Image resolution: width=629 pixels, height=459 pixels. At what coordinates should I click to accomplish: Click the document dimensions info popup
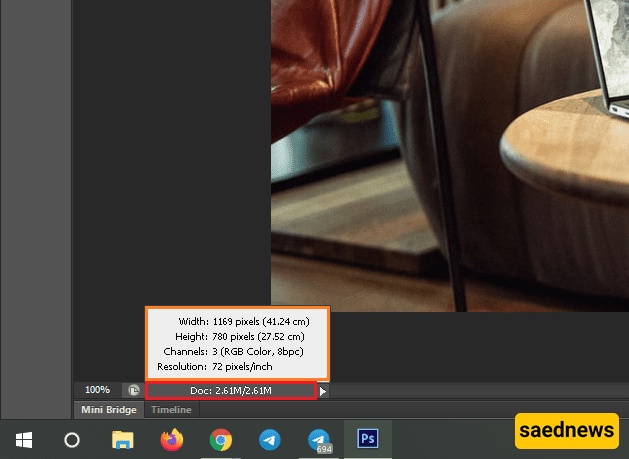tap(237, 344)
